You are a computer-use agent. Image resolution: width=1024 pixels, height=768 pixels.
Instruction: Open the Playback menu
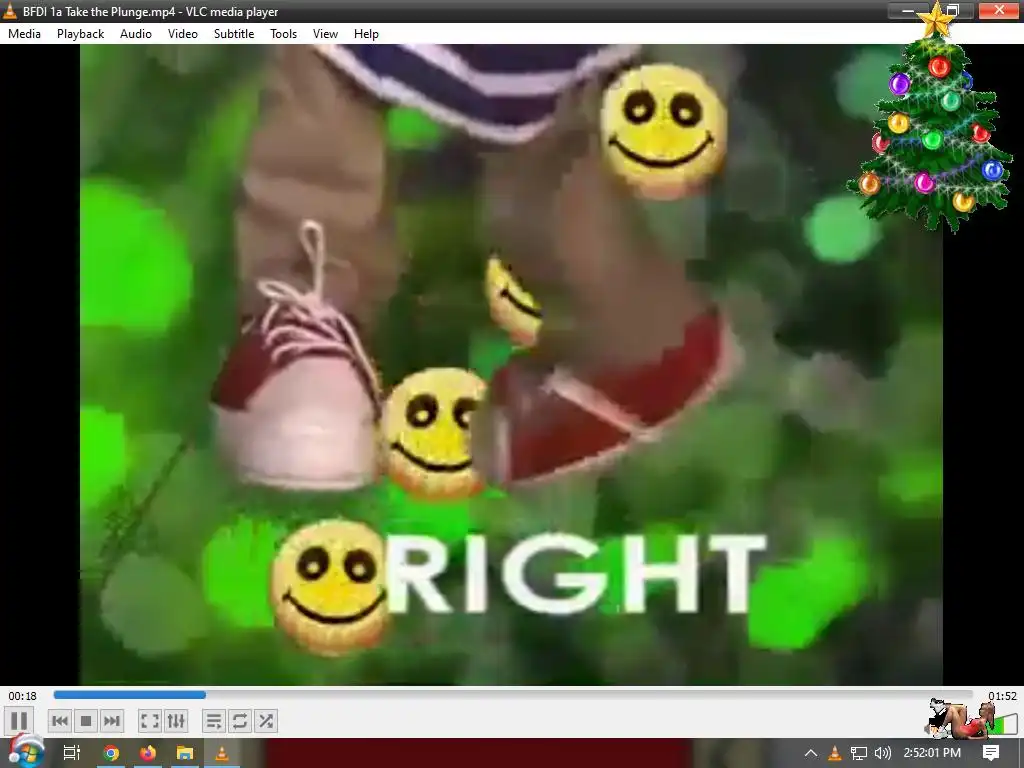click(x=80, y=34)
